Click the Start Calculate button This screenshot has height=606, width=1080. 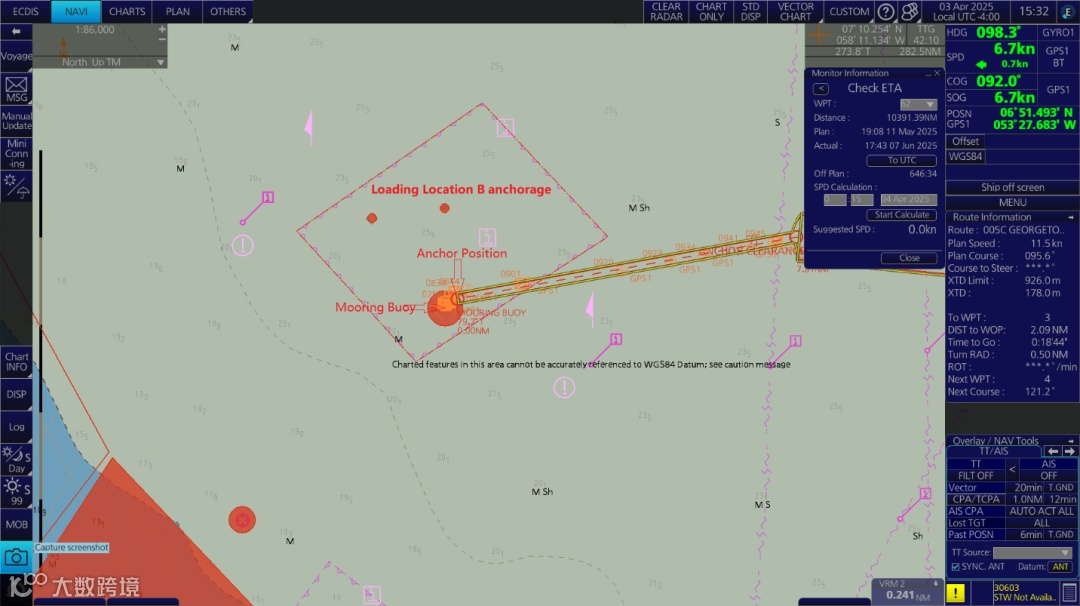[902, 215]
